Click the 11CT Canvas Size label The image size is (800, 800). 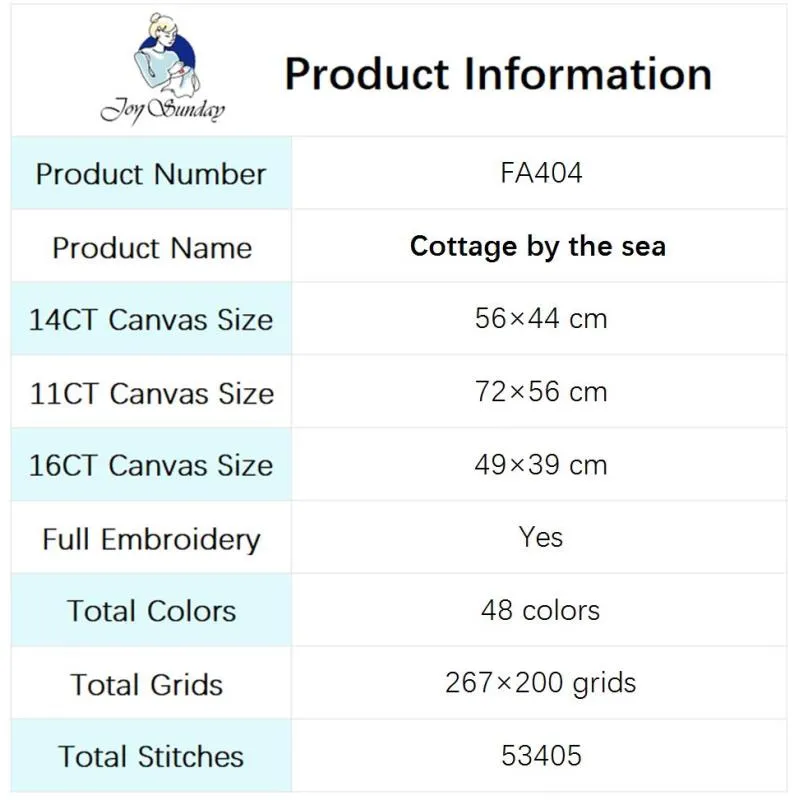click(152, 393)
